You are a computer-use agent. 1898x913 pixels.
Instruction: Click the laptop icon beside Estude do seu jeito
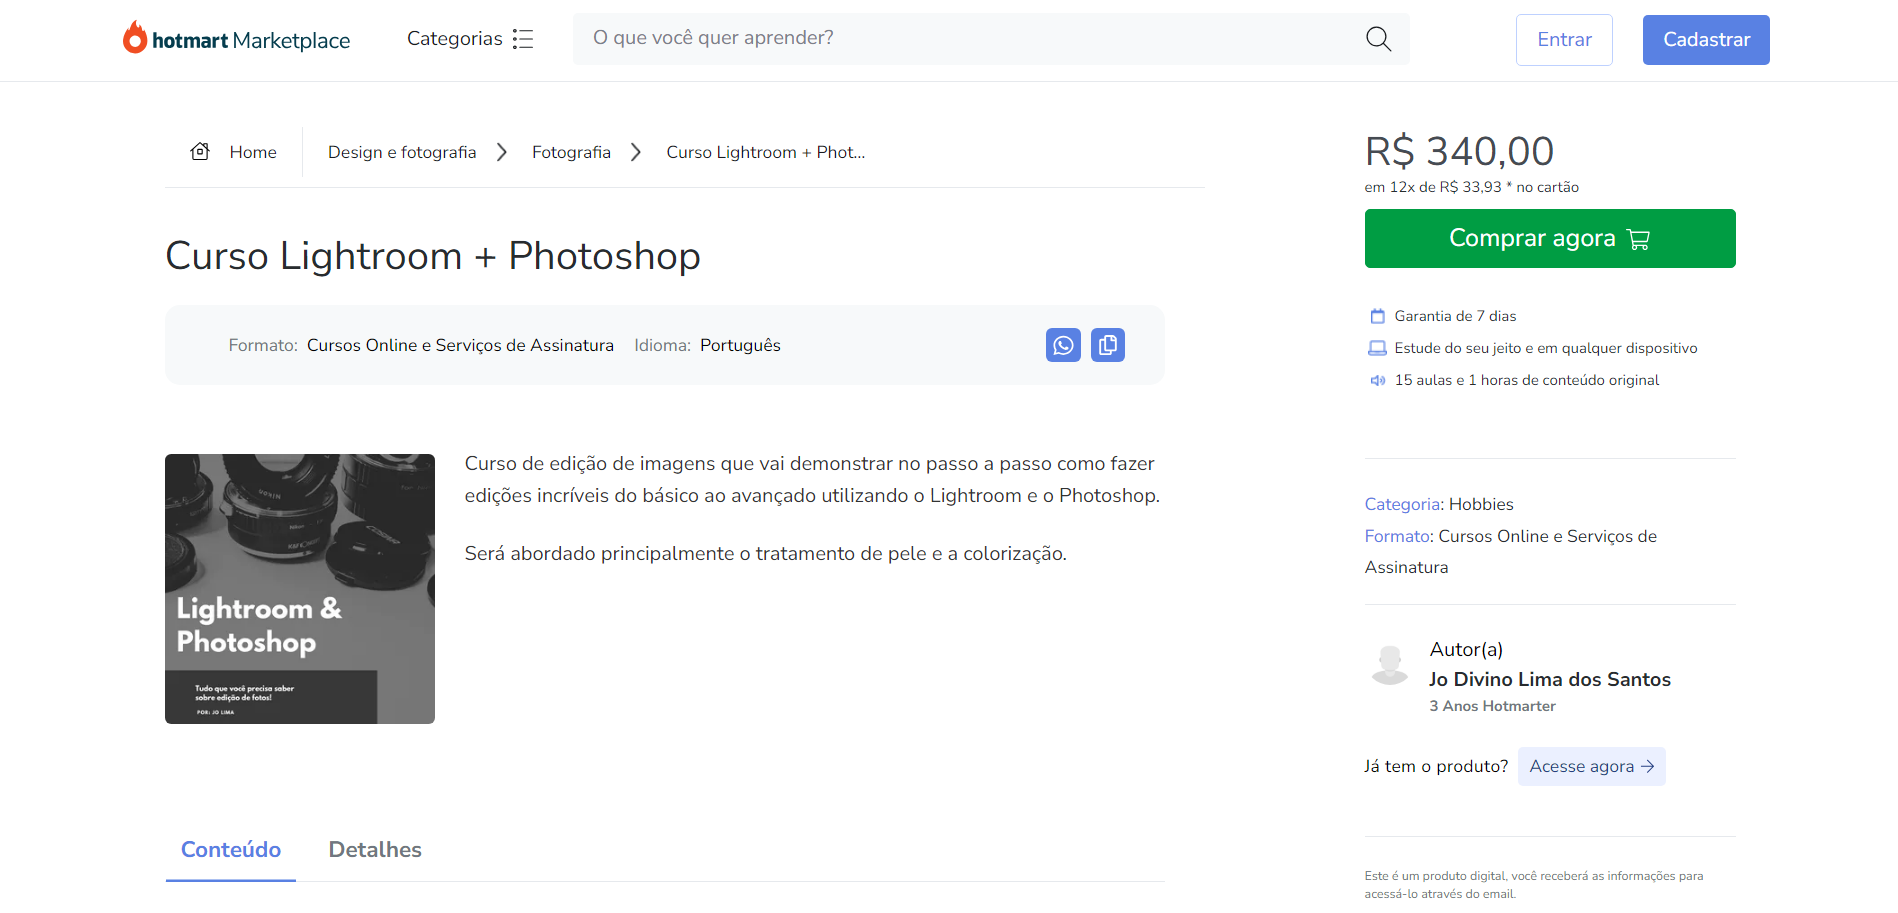(x=1377, y=348)
